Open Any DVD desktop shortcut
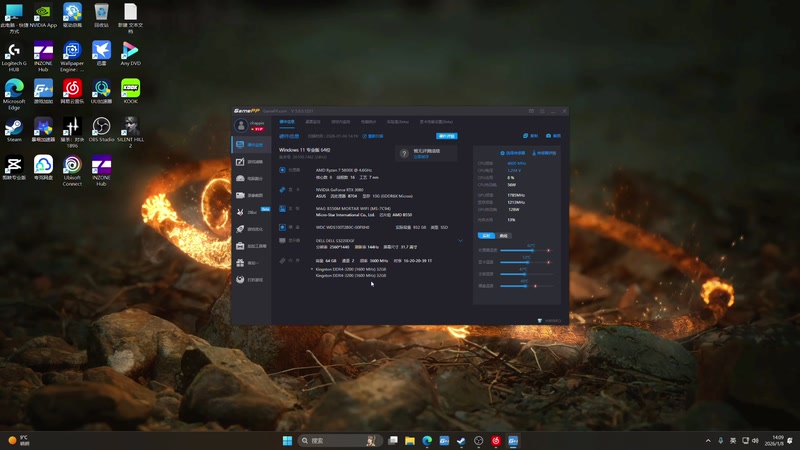 click(131, 54)
